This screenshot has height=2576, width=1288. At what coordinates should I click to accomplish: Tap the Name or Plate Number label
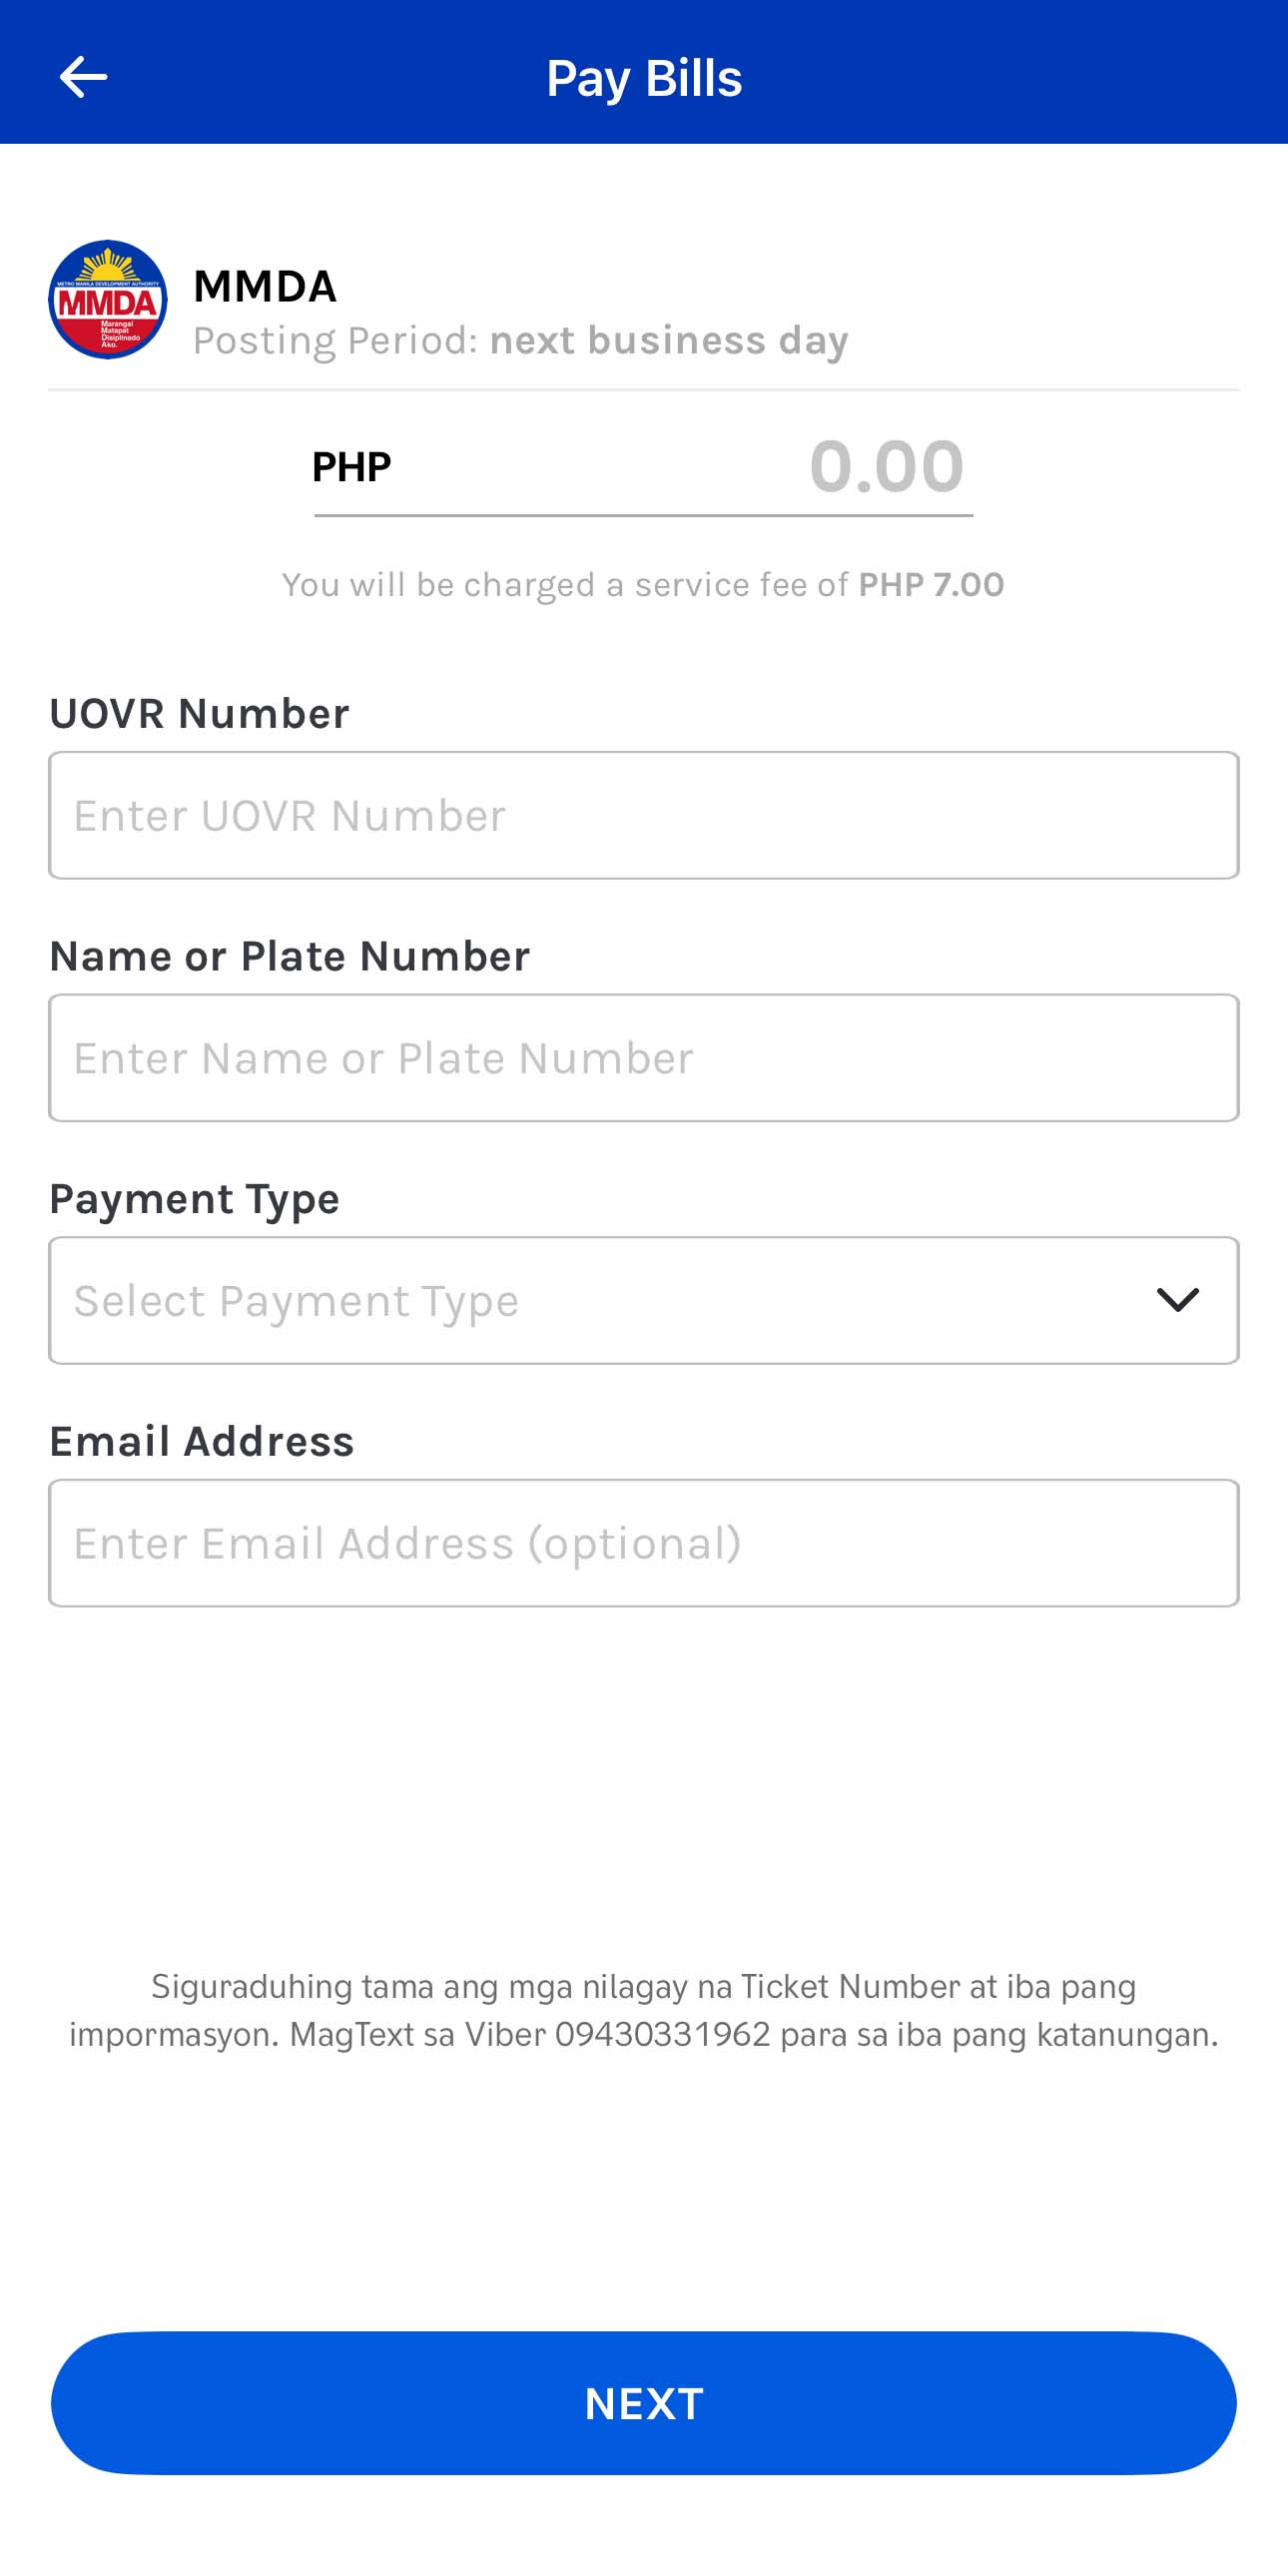tap(289, 956)
